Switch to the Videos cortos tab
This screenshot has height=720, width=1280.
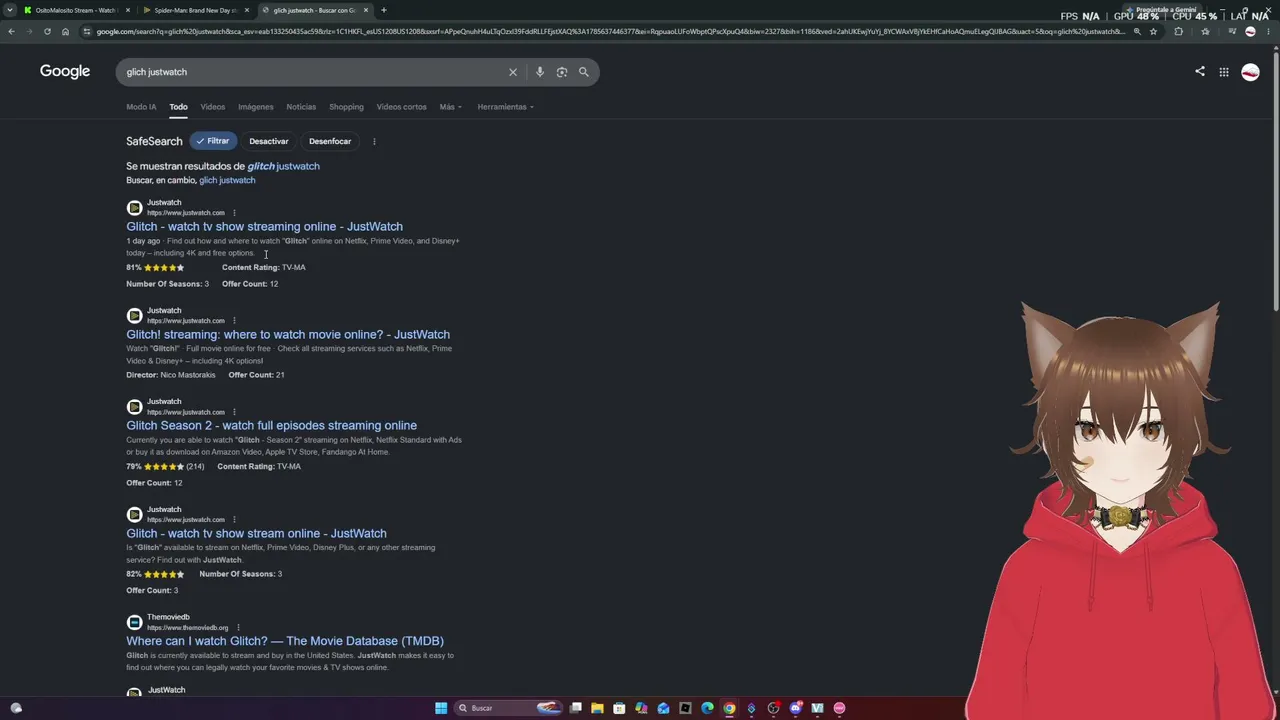[401, 107]
